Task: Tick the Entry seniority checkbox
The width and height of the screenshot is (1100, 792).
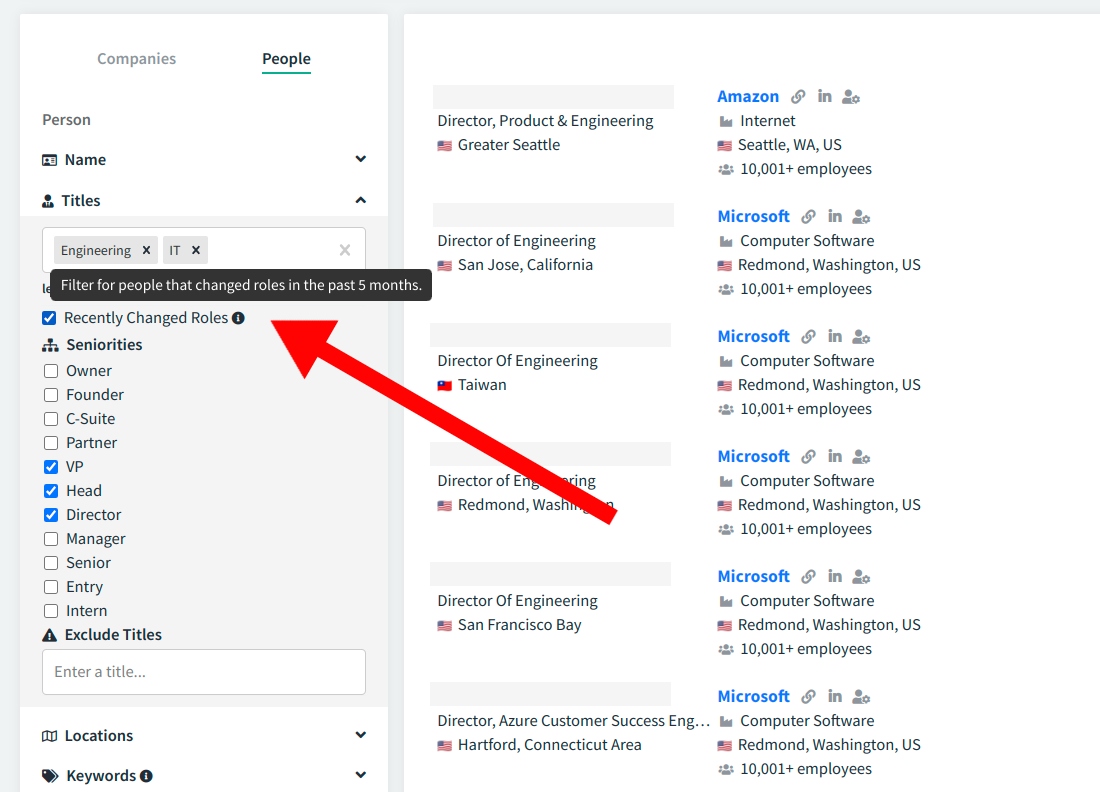Action: pos(51,586)
